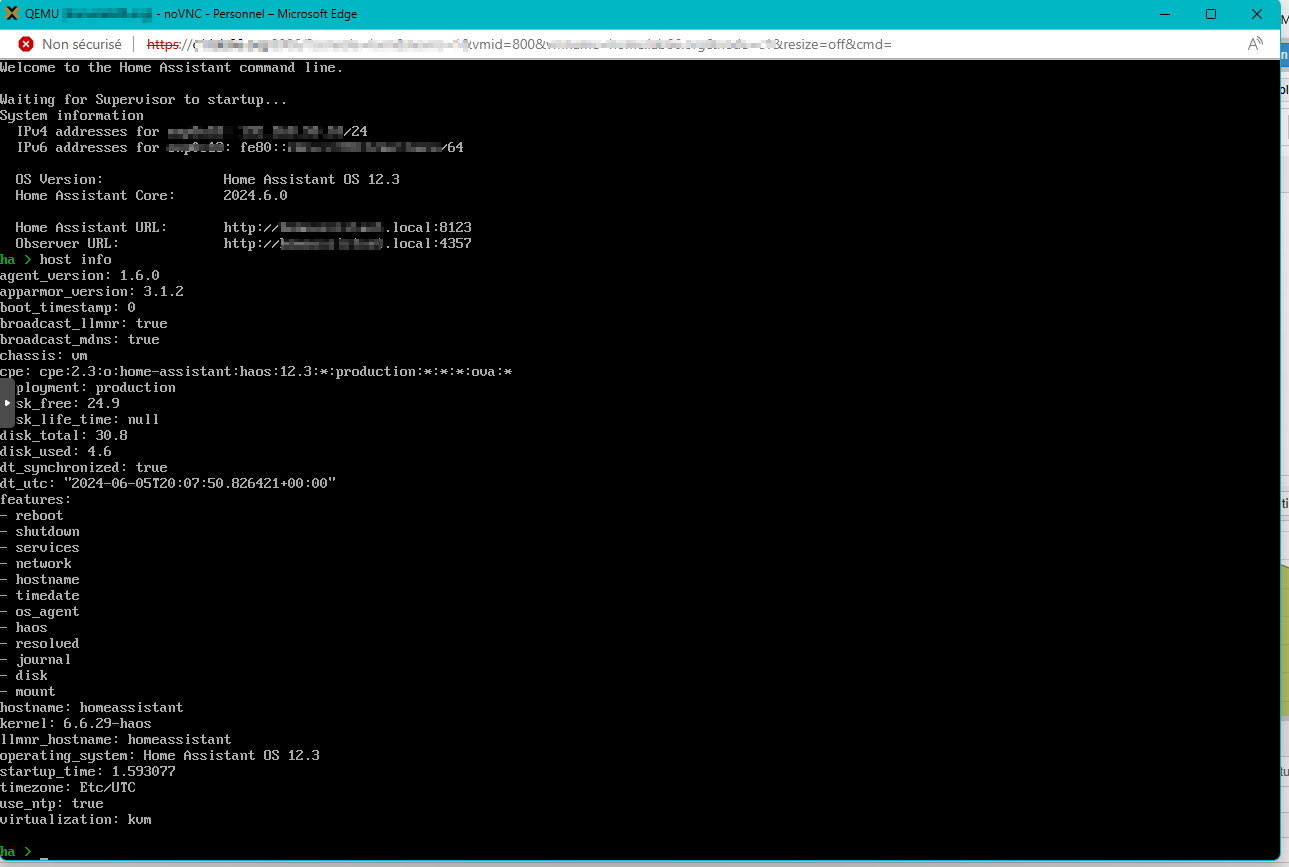Click the '- haos' feature entry
Screen dimensions: 1289x867
click(x=24, y=628)
